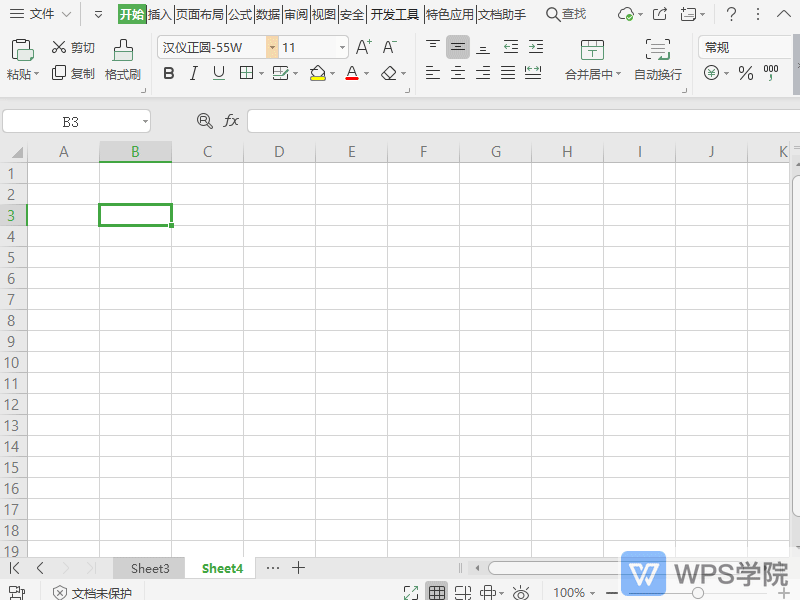Go to first sheet navigation arrow
Viewport: 800px width, 600px height.
(14, 568)
